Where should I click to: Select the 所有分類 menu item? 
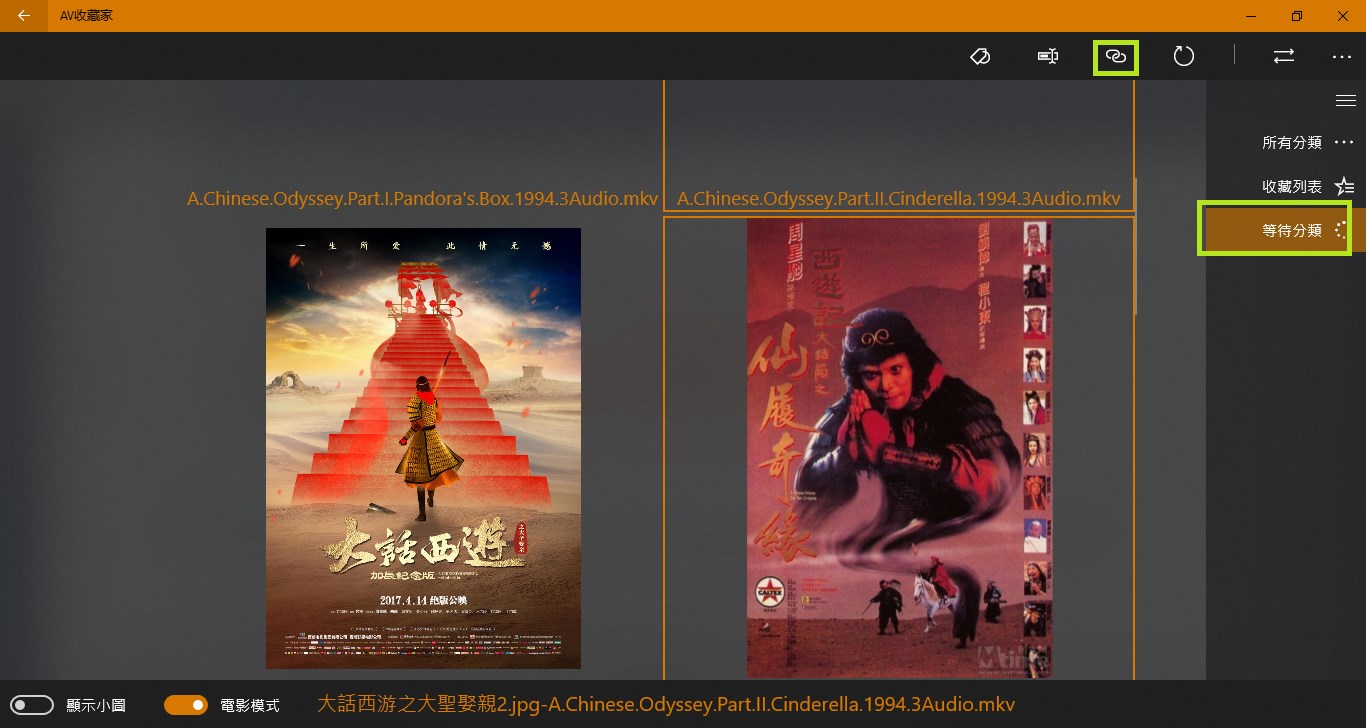[x=1292, y=143]
